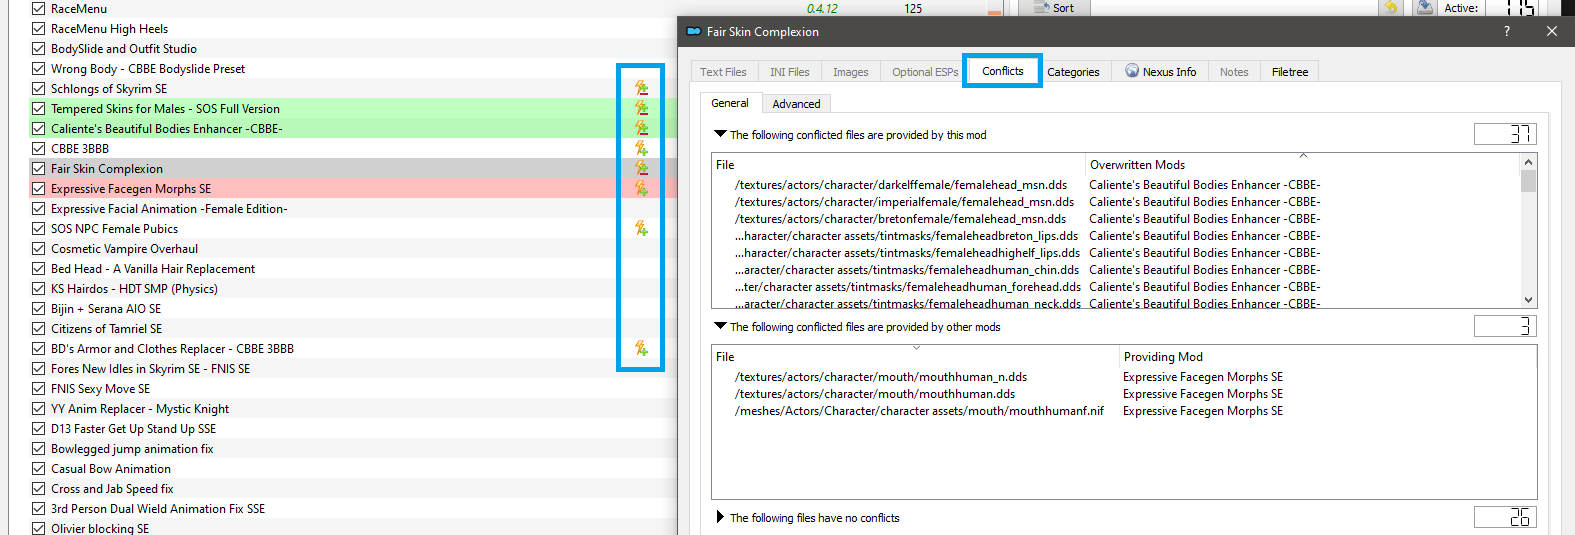This screenshot has width=1575, height=535.
Task: Collapse 'conflicted files are provided by this mod' section
Action: tap(720, 134)
